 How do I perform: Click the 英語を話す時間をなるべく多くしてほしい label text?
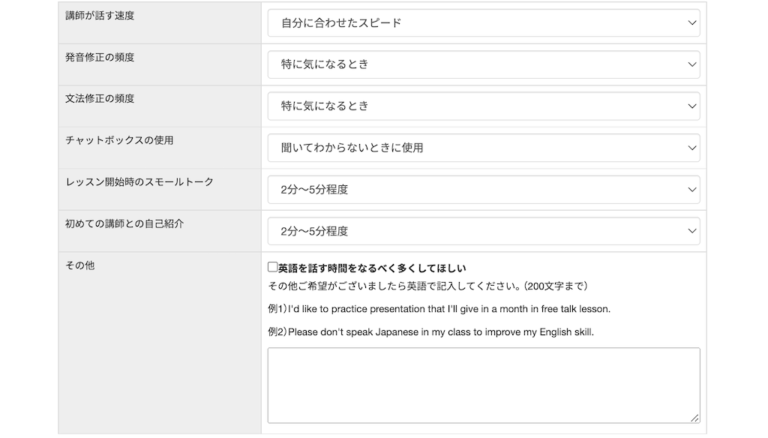pos(372,268)
